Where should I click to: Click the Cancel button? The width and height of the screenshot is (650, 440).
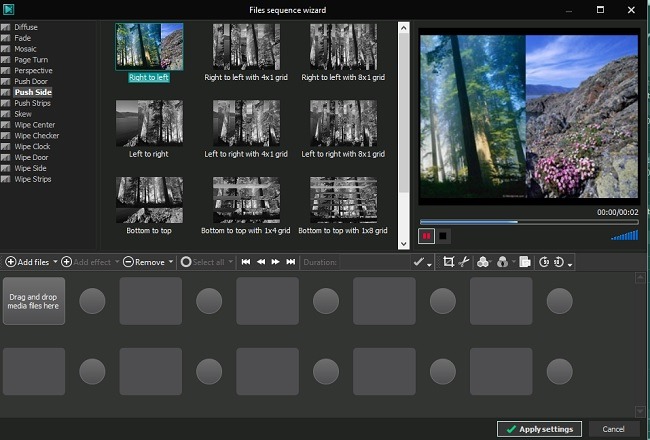click(x=614, y=429)
